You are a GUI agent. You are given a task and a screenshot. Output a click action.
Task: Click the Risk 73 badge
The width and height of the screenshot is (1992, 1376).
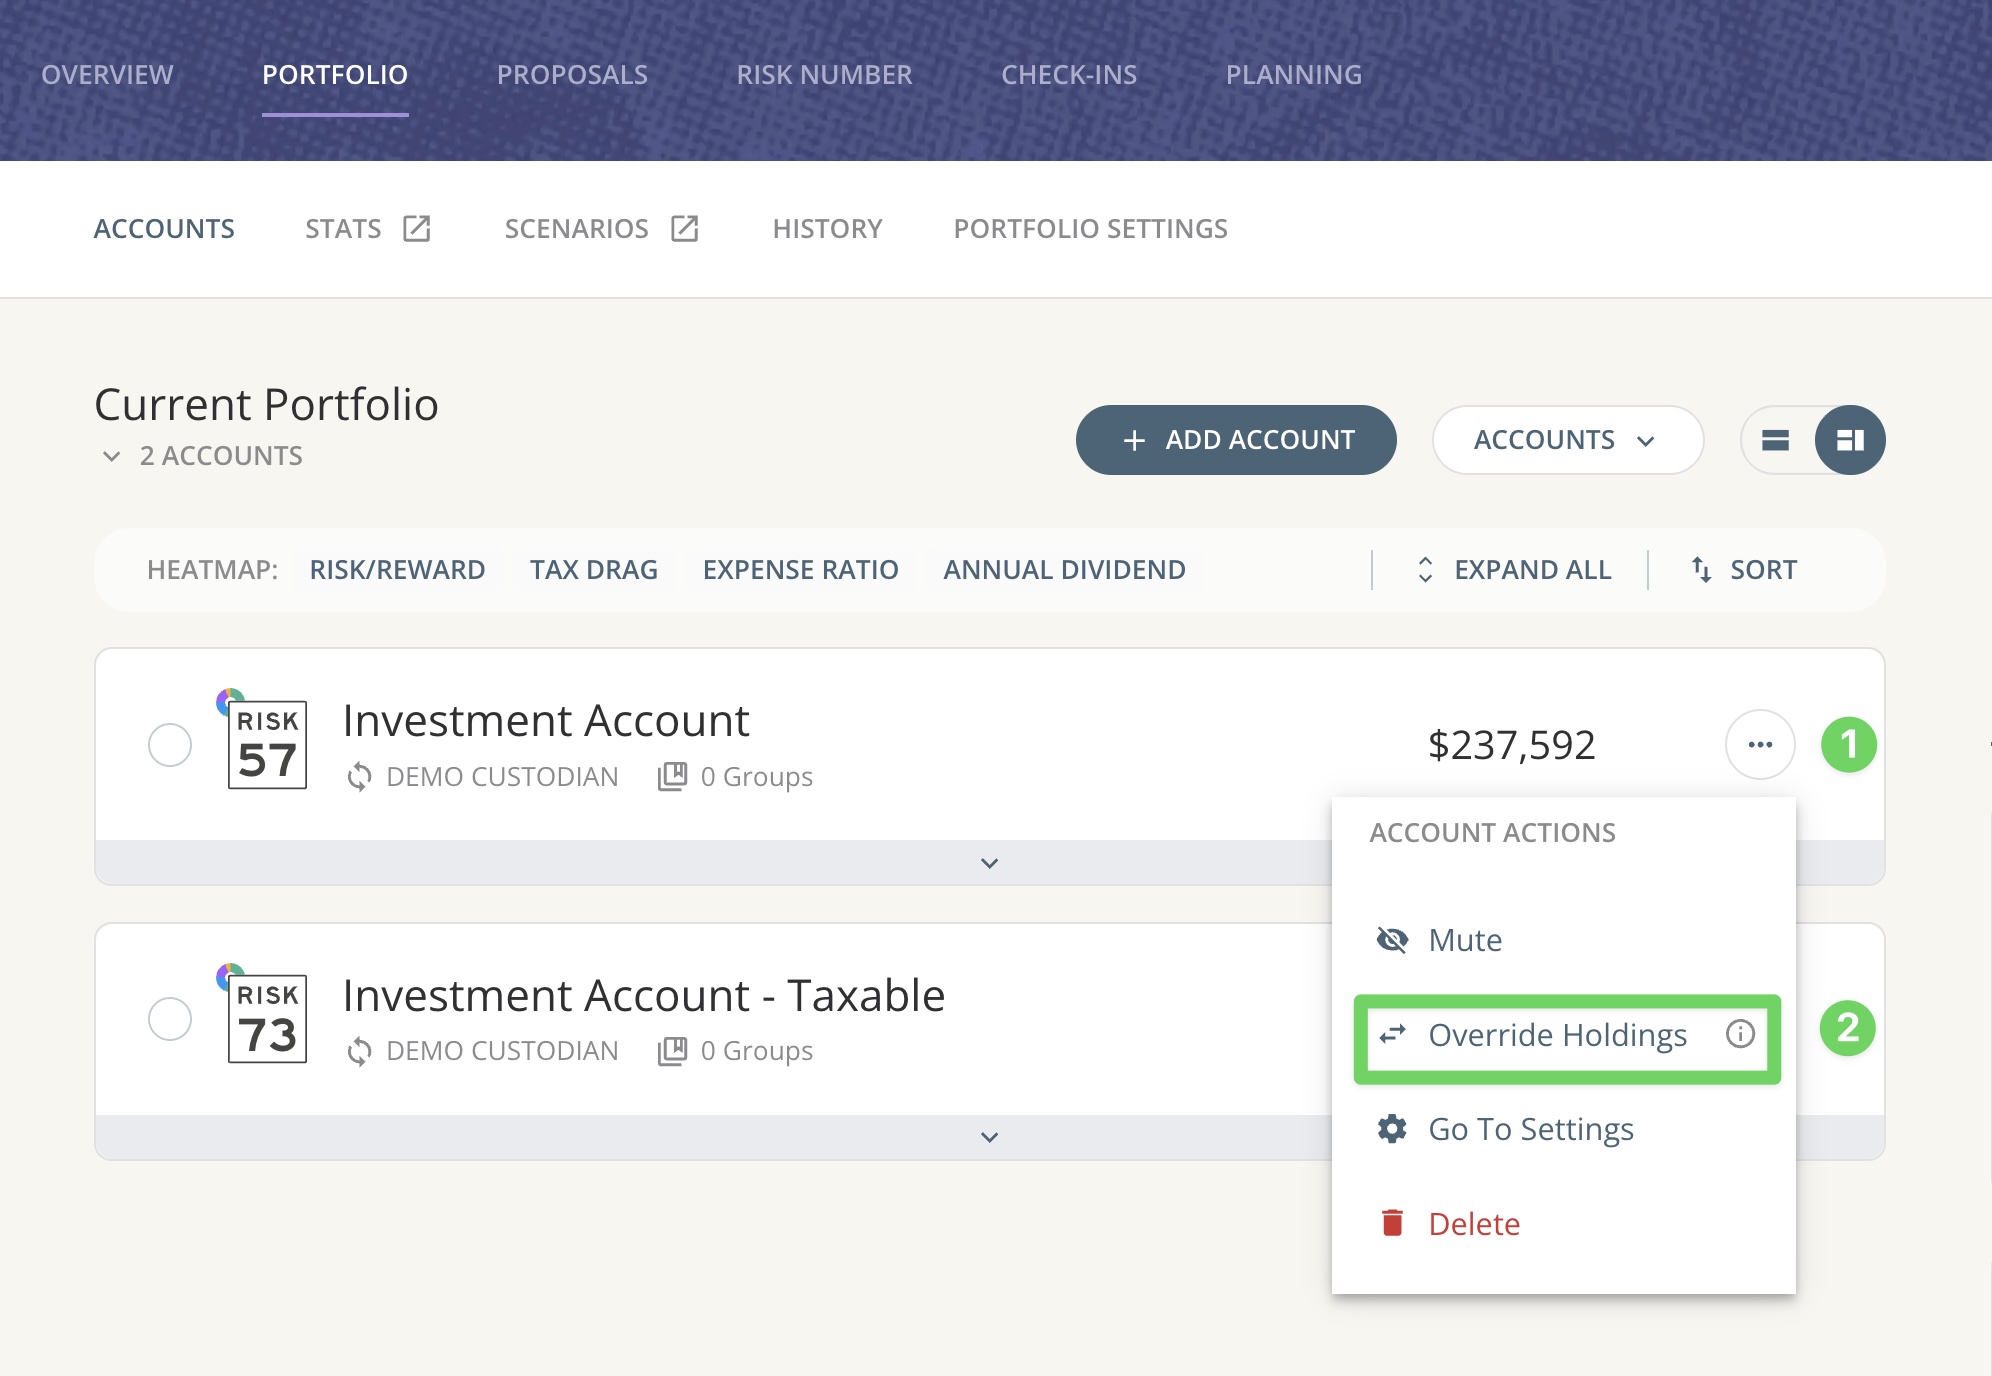coord(267,1019)
